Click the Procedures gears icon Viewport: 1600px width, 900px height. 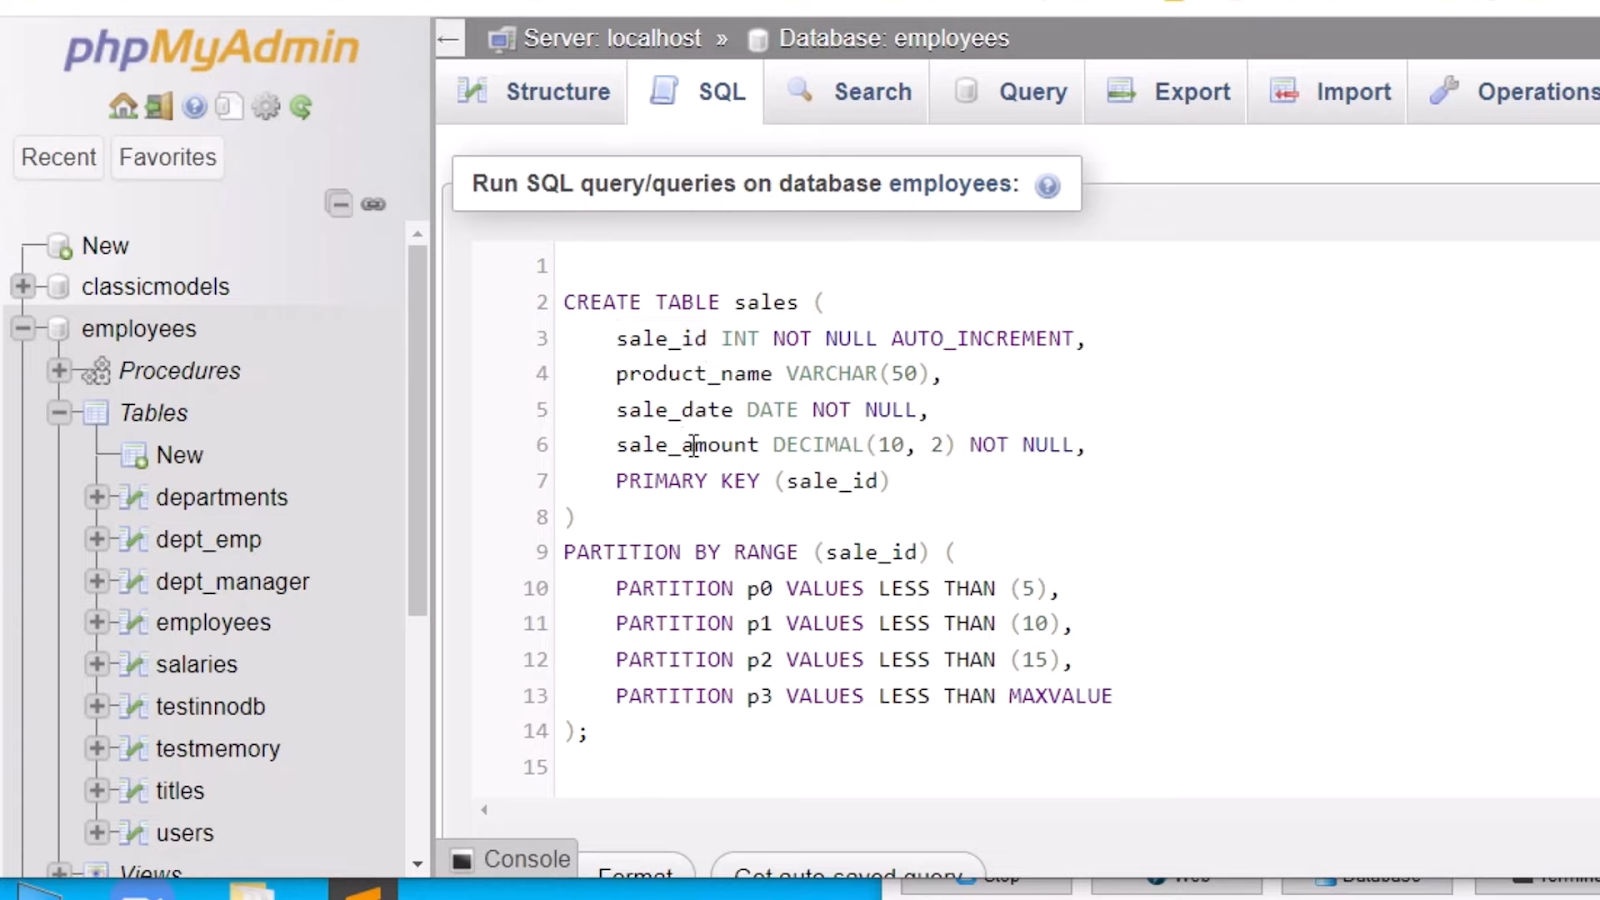(x=96, y=371)
